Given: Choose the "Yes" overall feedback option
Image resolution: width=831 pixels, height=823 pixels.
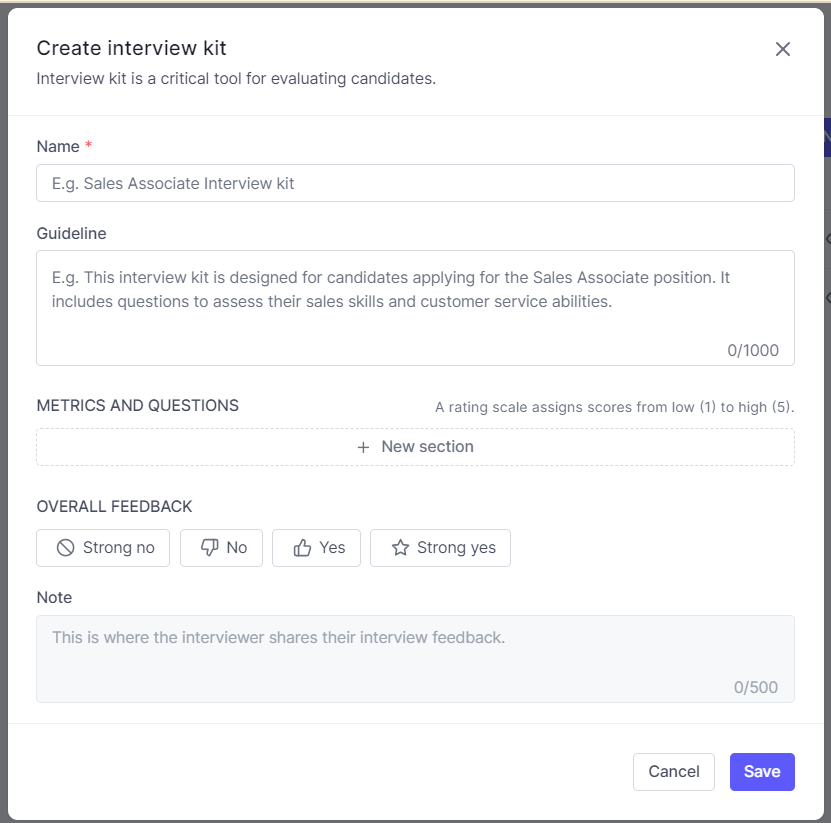Looking at the screenshot, I should click(x=317, y=548).
